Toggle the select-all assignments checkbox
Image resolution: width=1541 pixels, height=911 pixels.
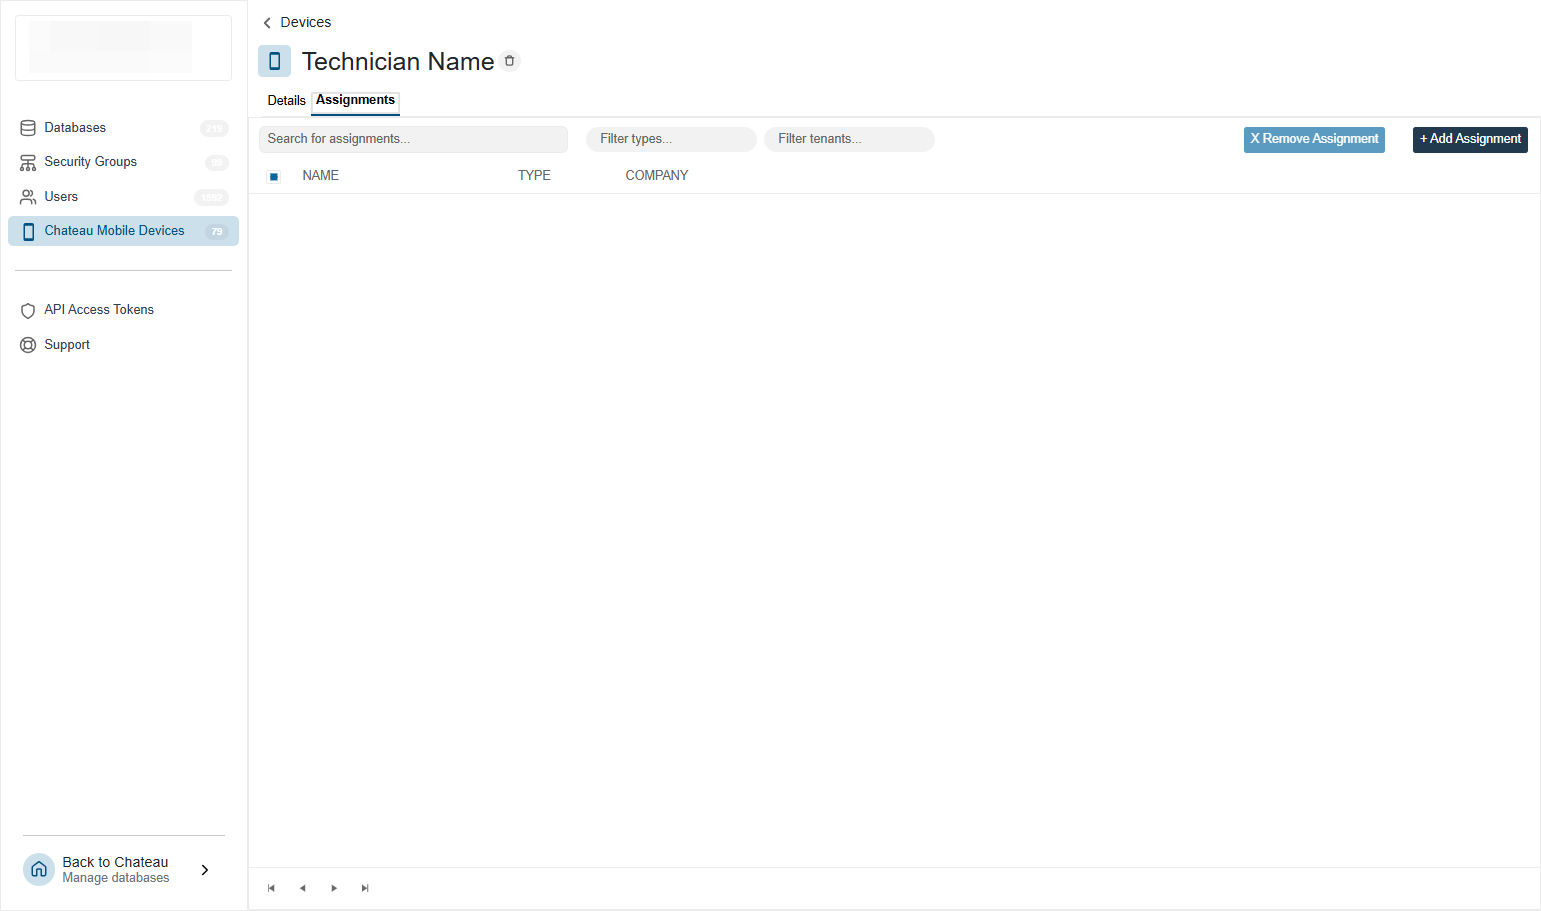pos(274,177)
